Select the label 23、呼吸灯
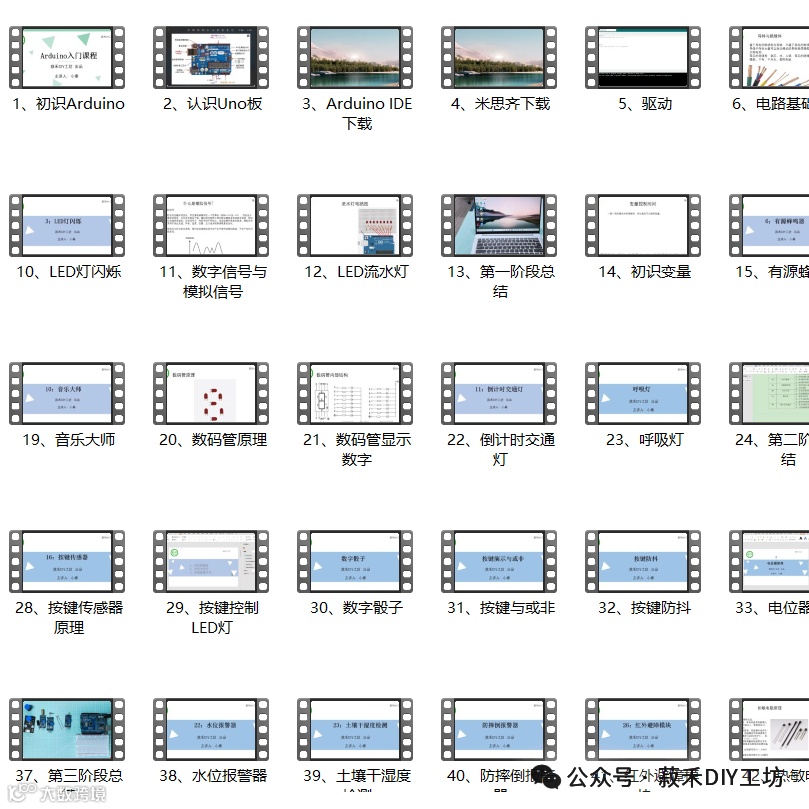This screenshot has height=809, width=809. [645, 440]
